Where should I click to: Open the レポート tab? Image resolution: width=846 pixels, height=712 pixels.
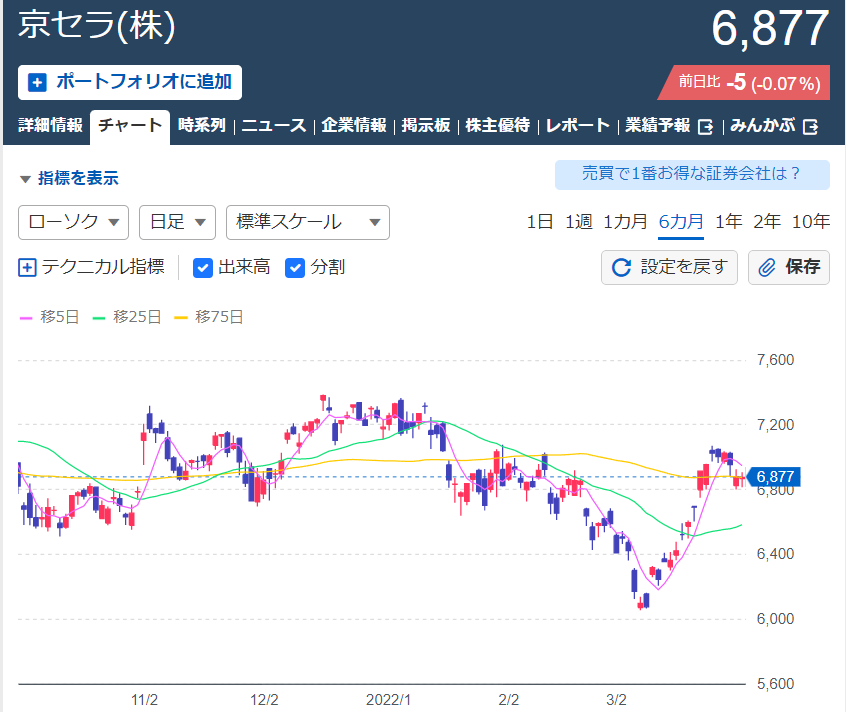point(578,125)
